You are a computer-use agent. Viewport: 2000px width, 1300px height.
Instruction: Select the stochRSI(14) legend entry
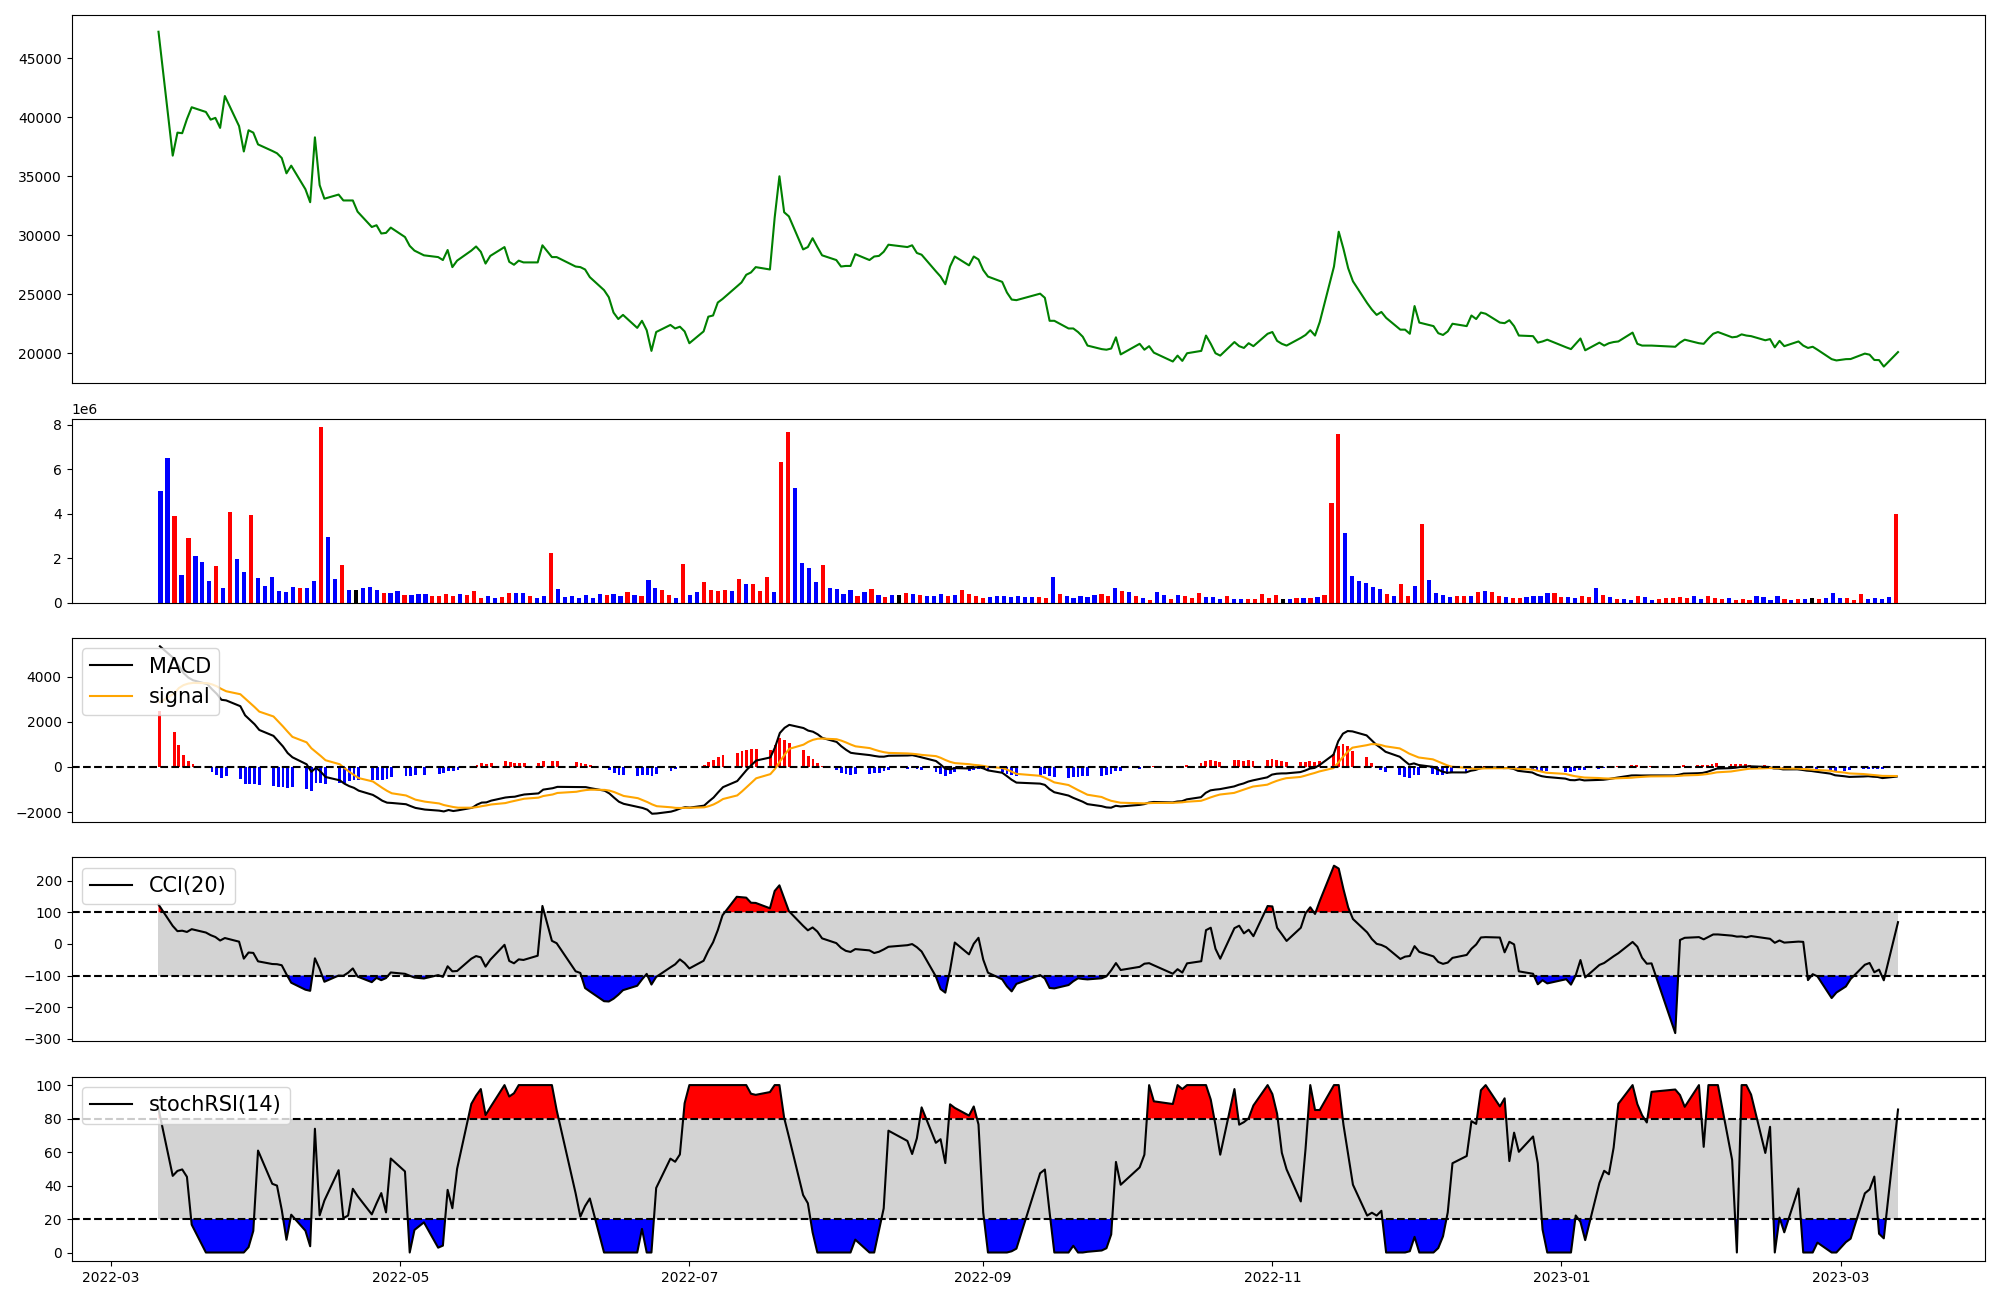214,1104
